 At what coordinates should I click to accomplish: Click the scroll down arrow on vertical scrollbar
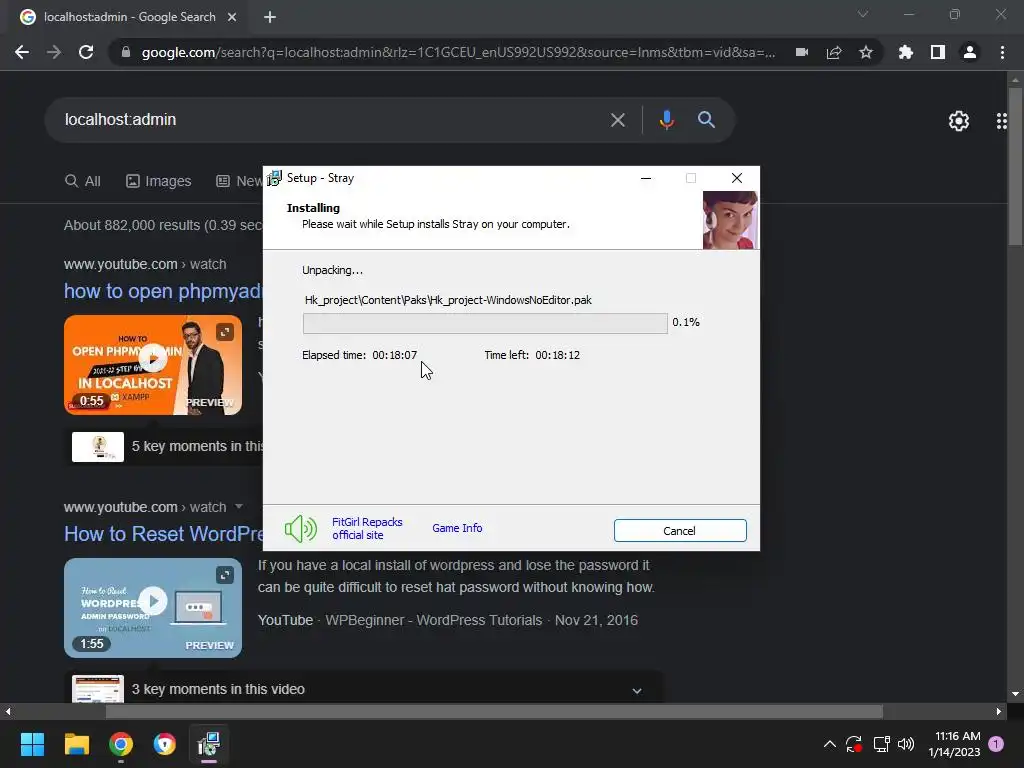(1015, 694)
